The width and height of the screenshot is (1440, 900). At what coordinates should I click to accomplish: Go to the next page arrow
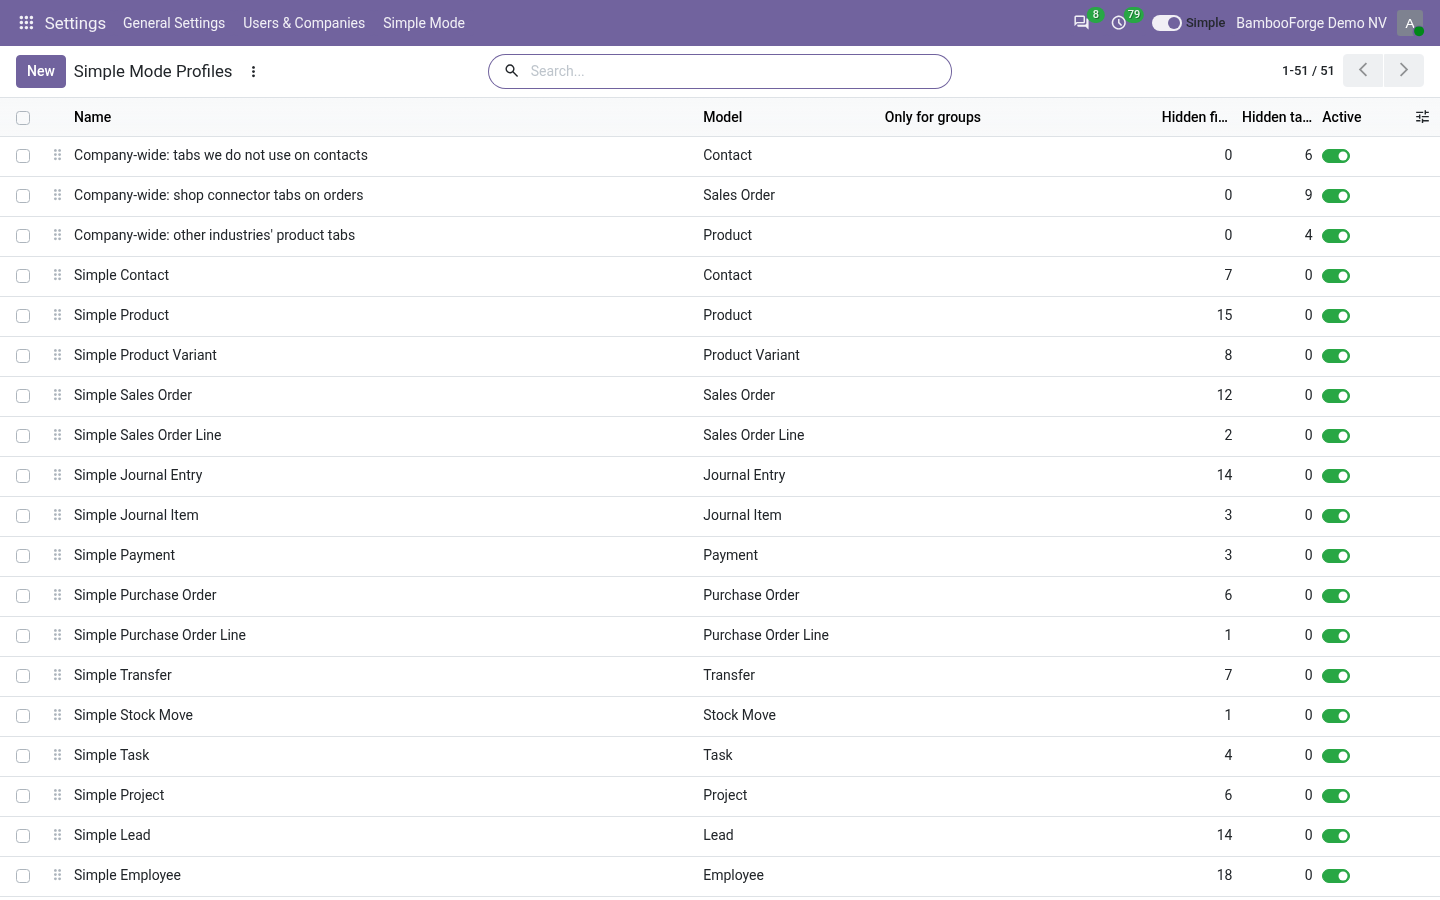tap(1404, 70)
